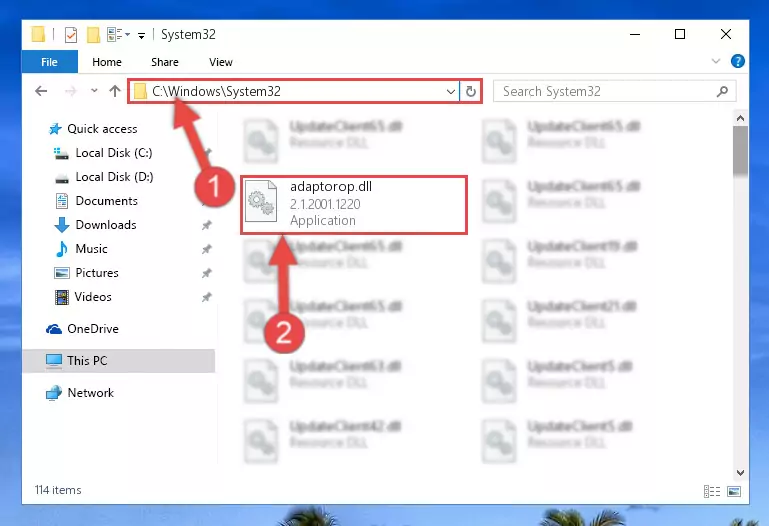769x526 pixels.
Task: Open the address bar history dropdown
Action: click(450, 92)
